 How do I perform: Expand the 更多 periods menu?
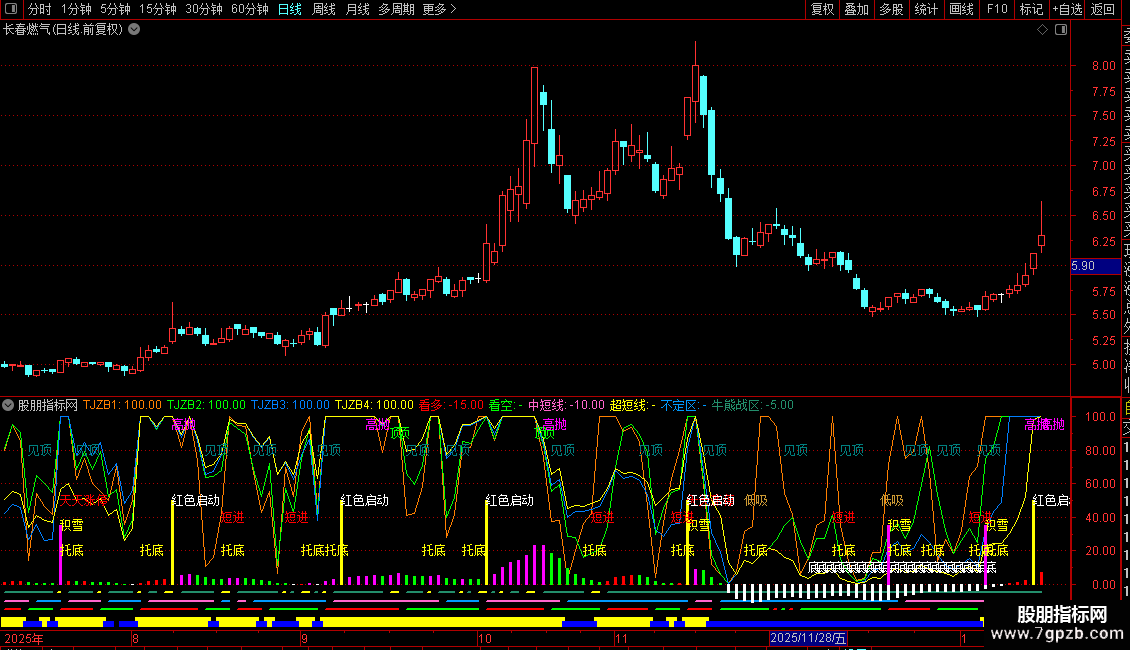(x=439, y=9)
